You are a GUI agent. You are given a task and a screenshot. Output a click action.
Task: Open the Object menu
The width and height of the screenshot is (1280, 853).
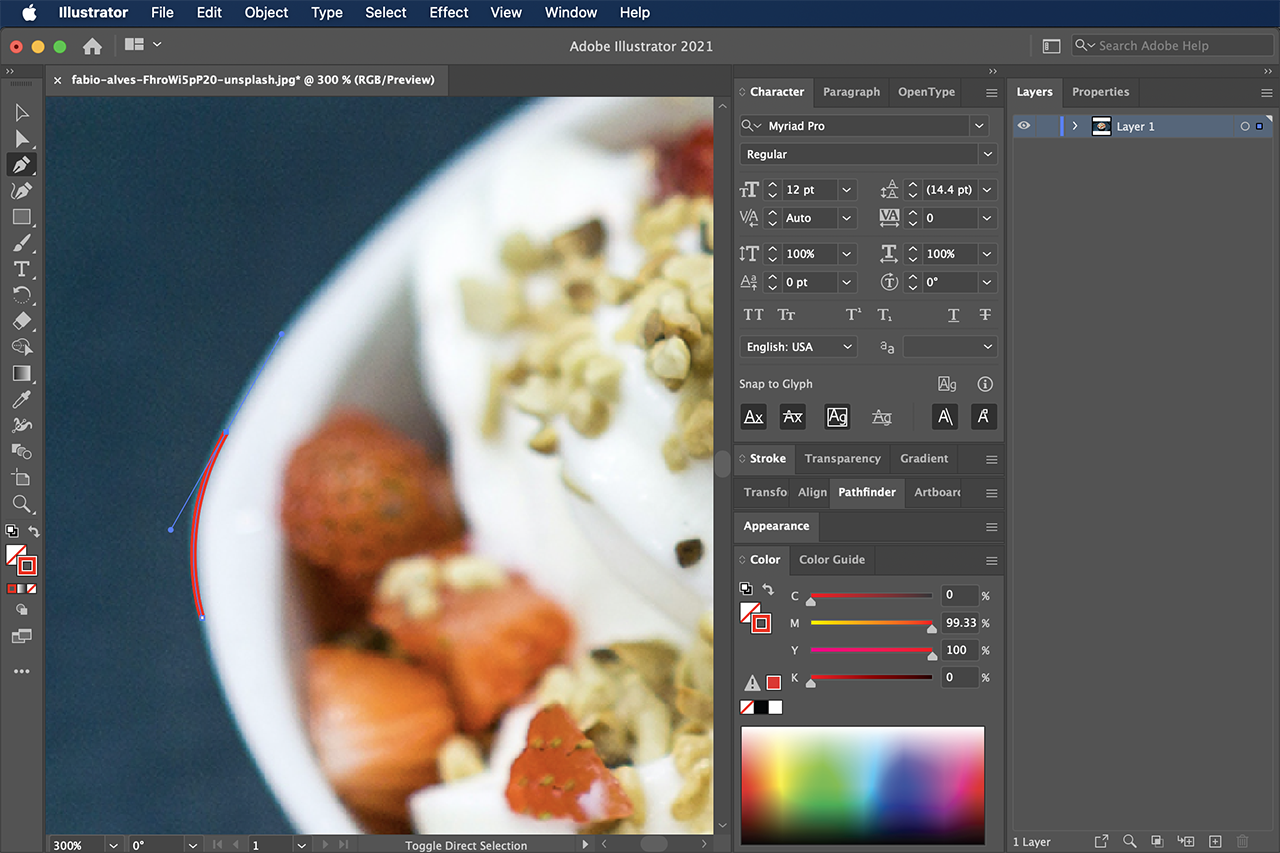[266, 13]
